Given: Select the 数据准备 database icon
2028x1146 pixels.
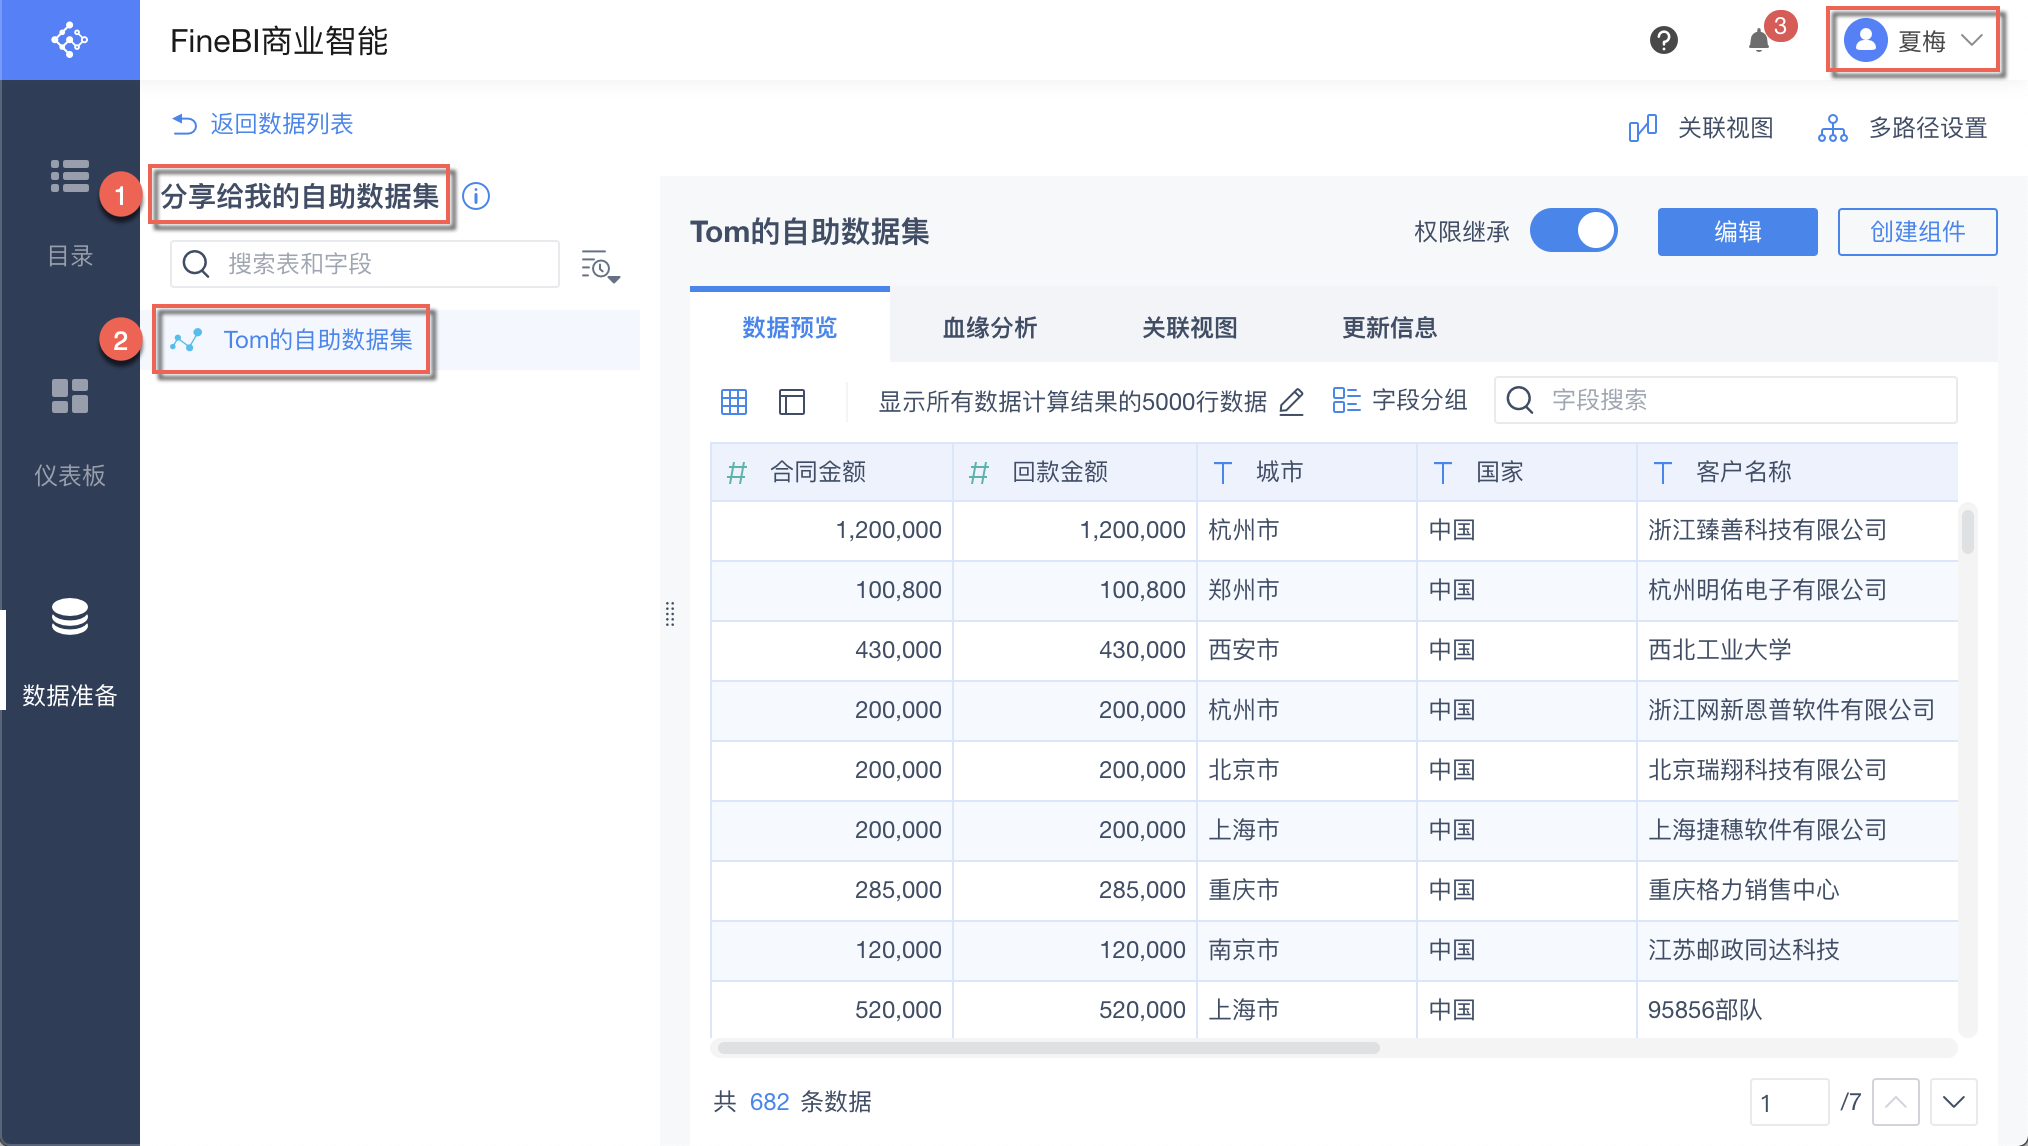Looking at the screenshot, I should click(70, 617).
